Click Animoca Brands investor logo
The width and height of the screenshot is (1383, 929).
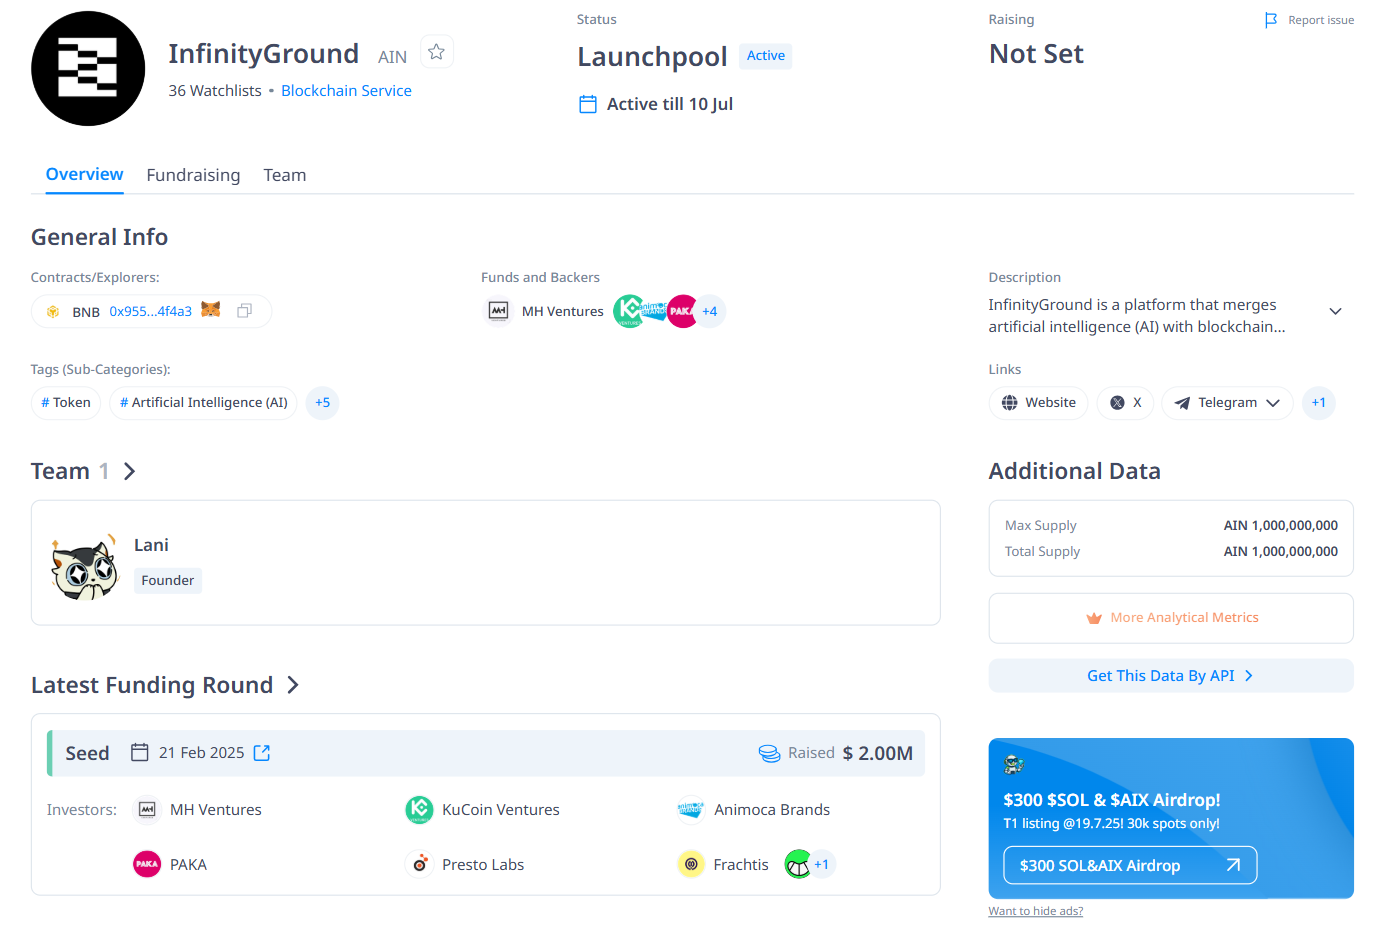[691, 809]
